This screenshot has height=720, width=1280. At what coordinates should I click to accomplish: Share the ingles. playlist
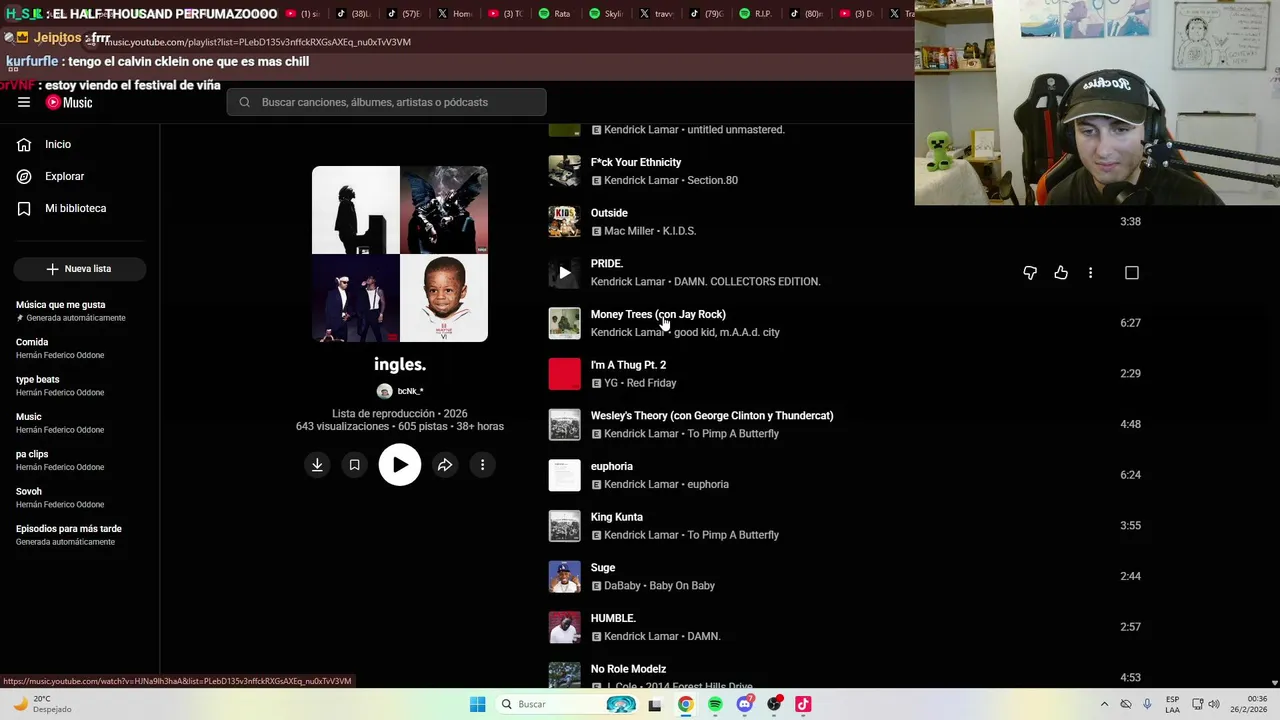coord(445,465)
